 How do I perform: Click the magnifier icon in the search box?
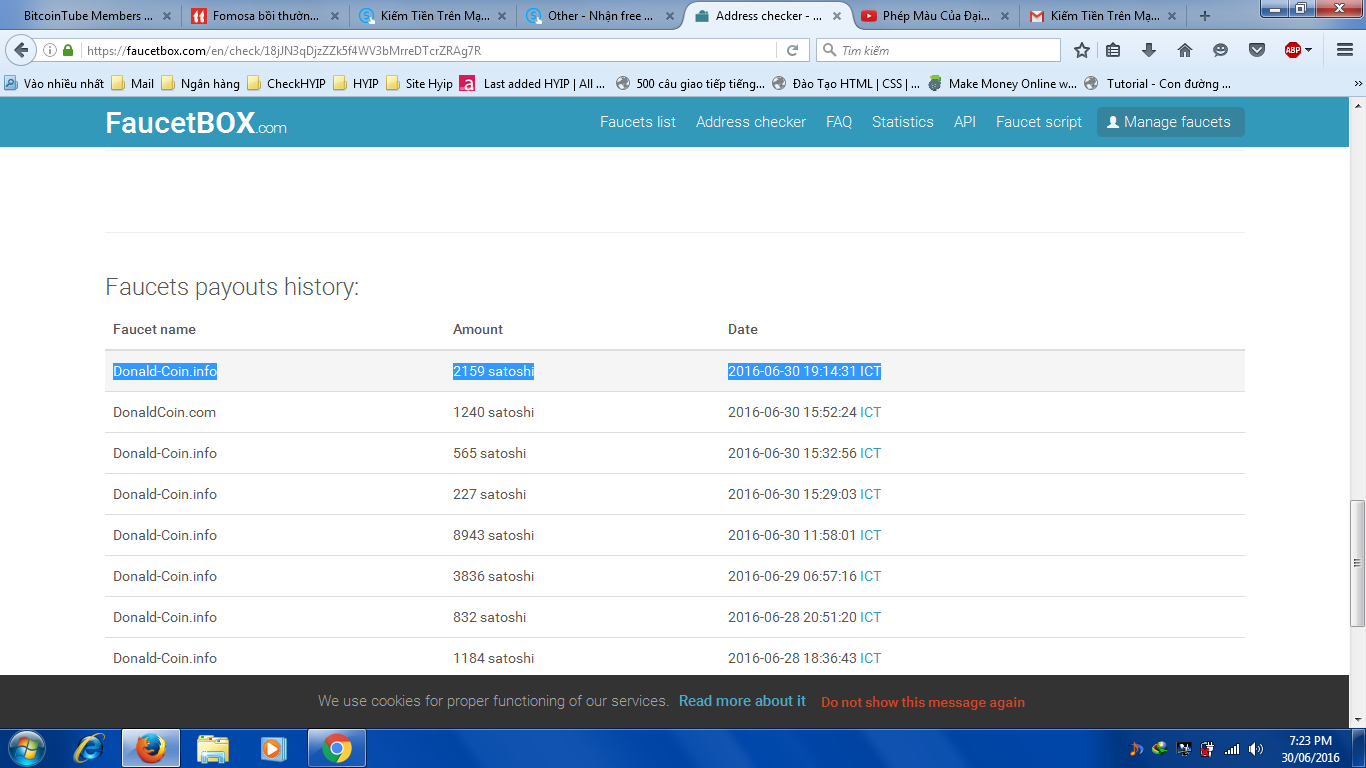(x=829, y=50)
